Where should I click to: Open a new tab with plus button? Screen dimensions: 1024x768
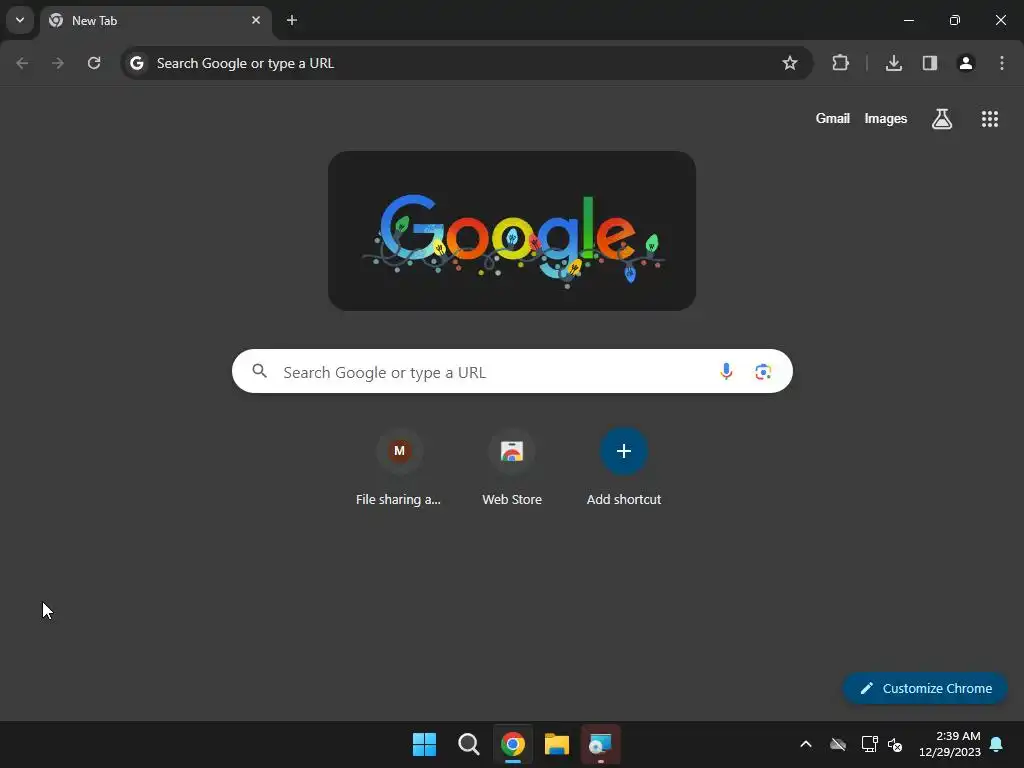click(x=292, y=20)
